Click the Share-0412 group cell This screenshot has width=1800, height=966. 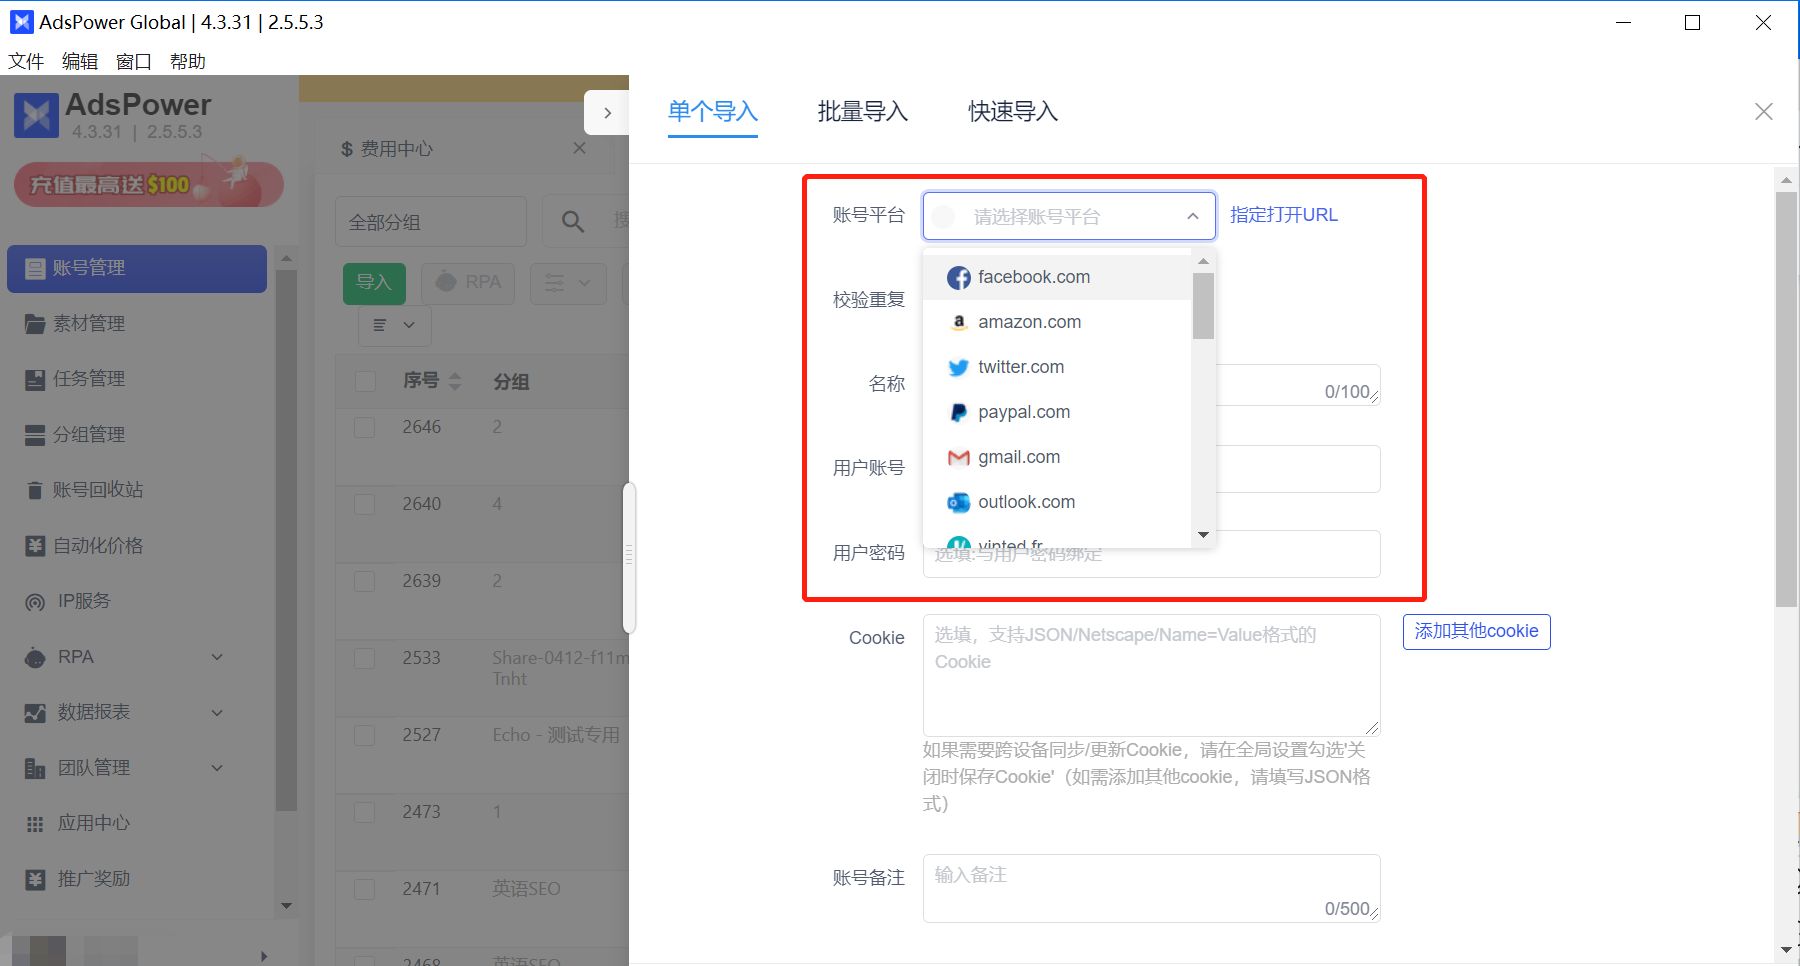pos(560,668)
